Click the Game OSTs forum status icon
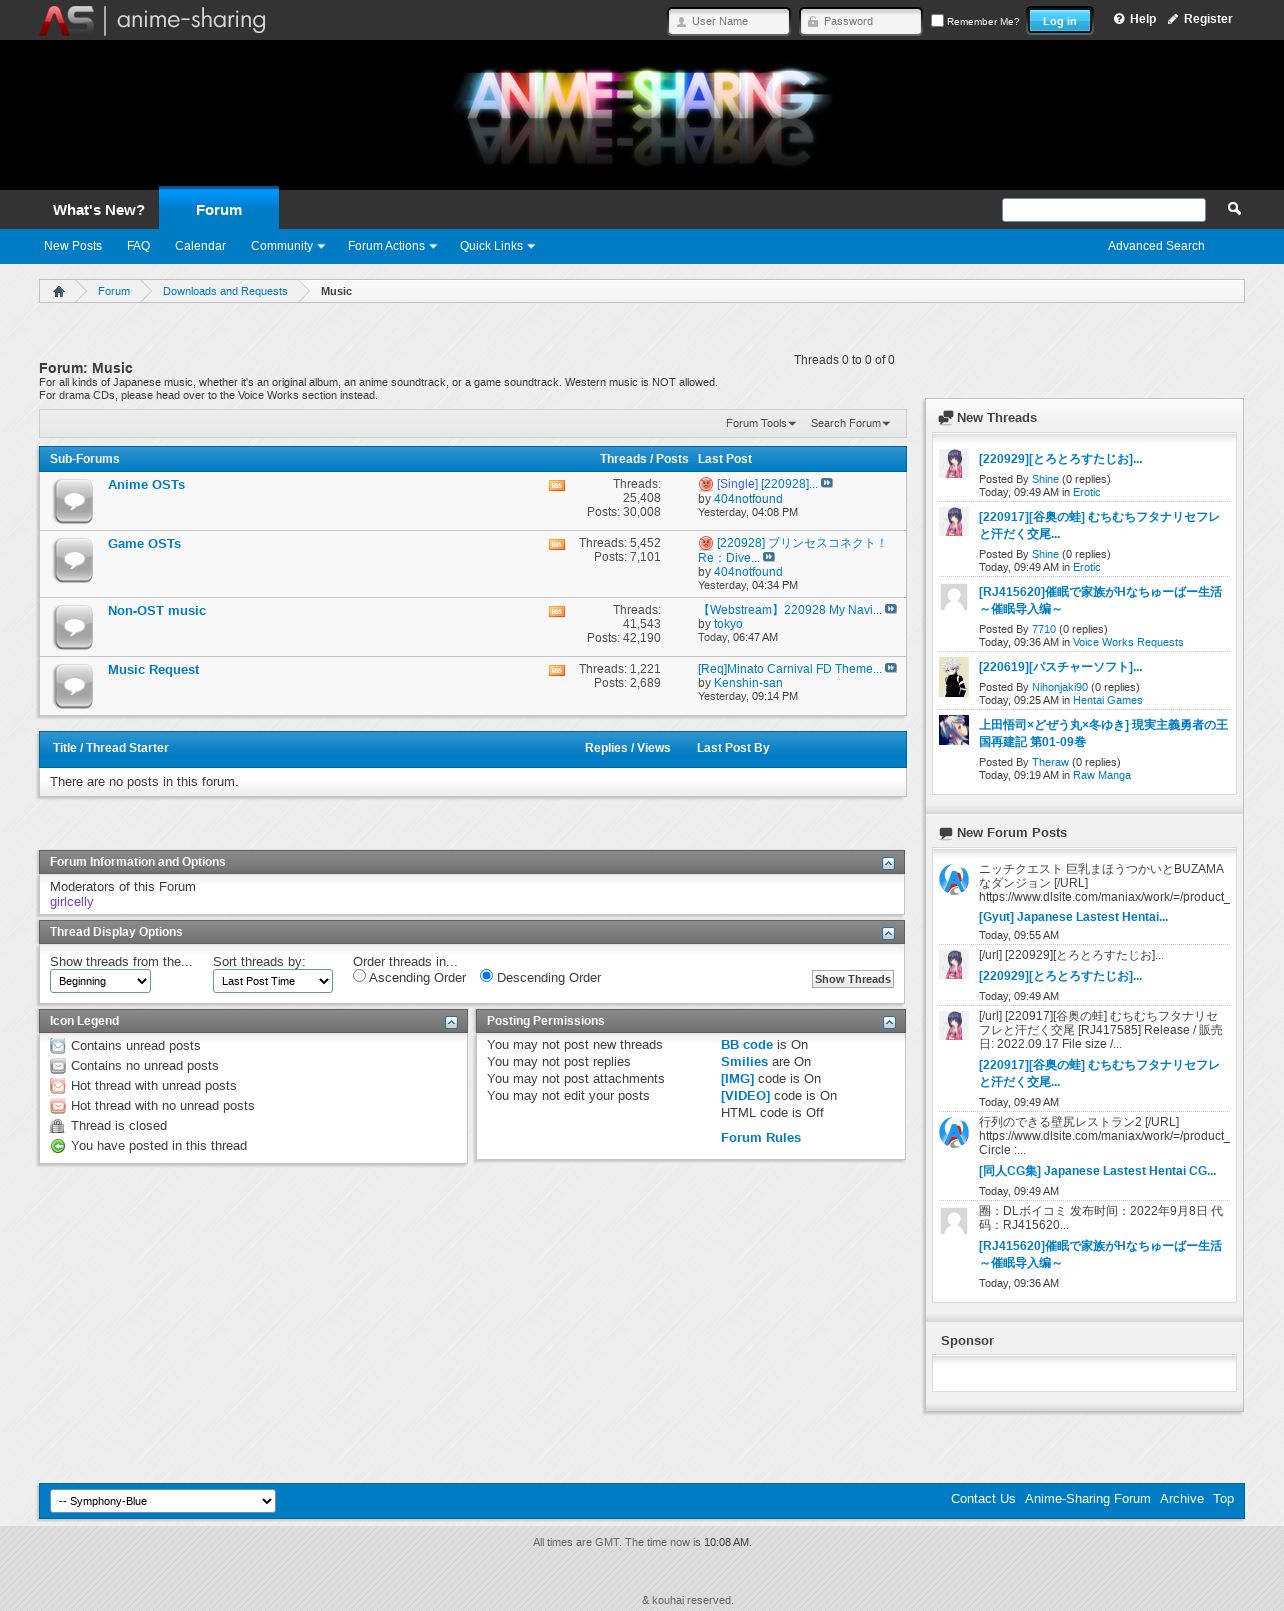 click(74, 560)
